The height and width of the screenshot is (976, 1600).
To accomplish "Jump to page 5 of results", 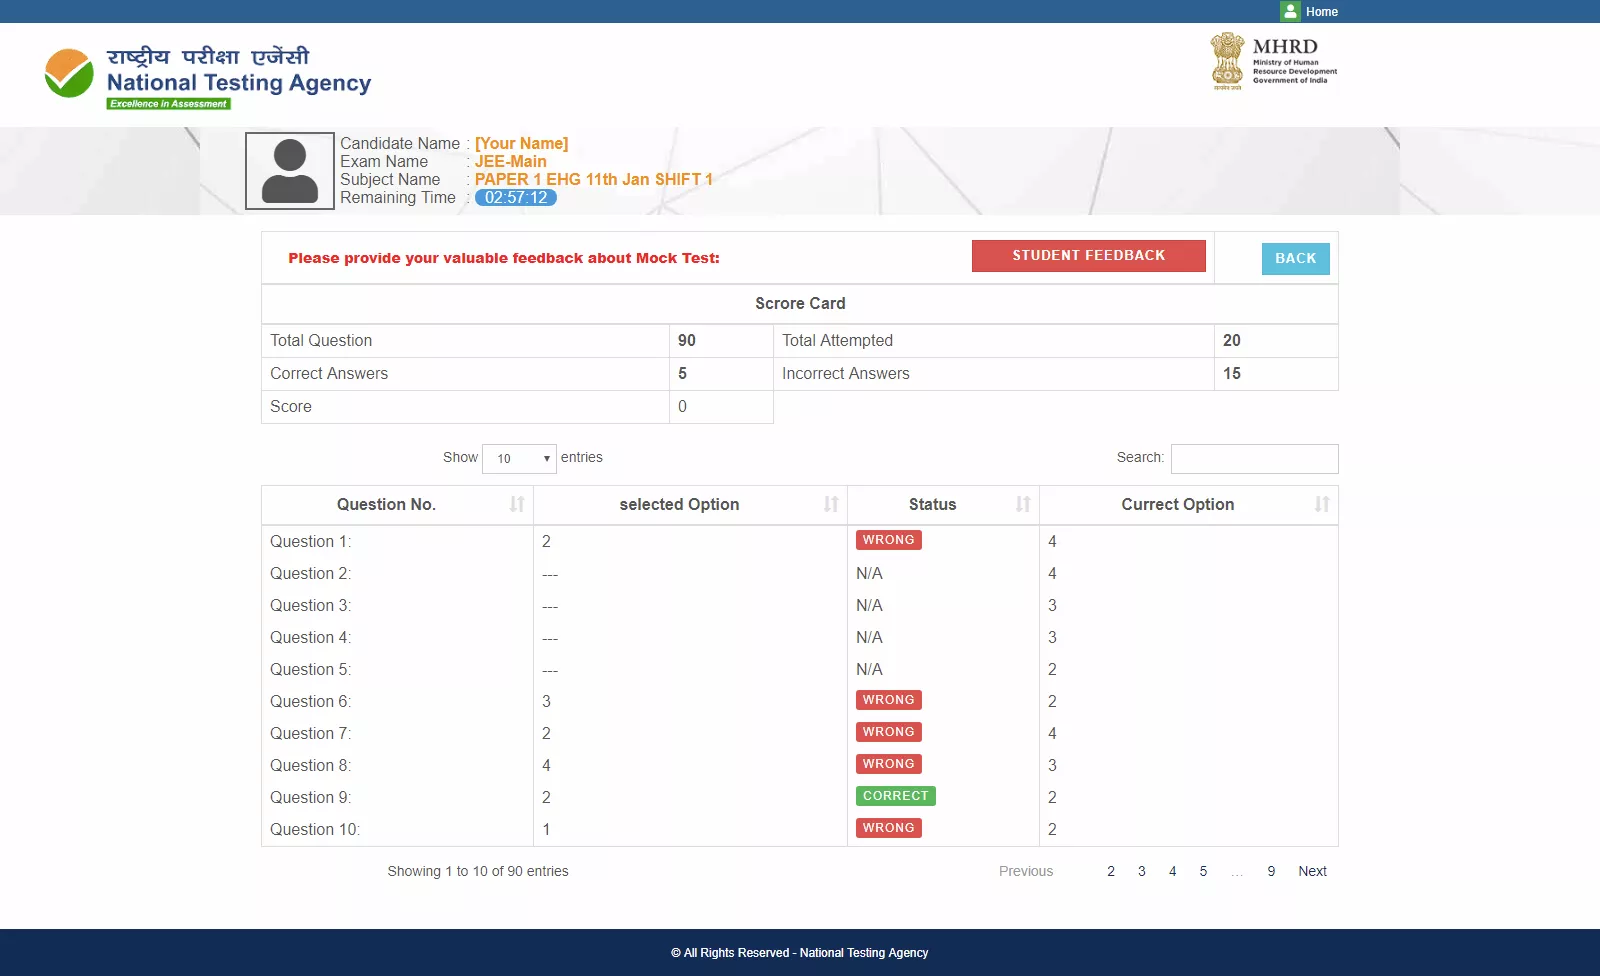I will point(1203,871).
